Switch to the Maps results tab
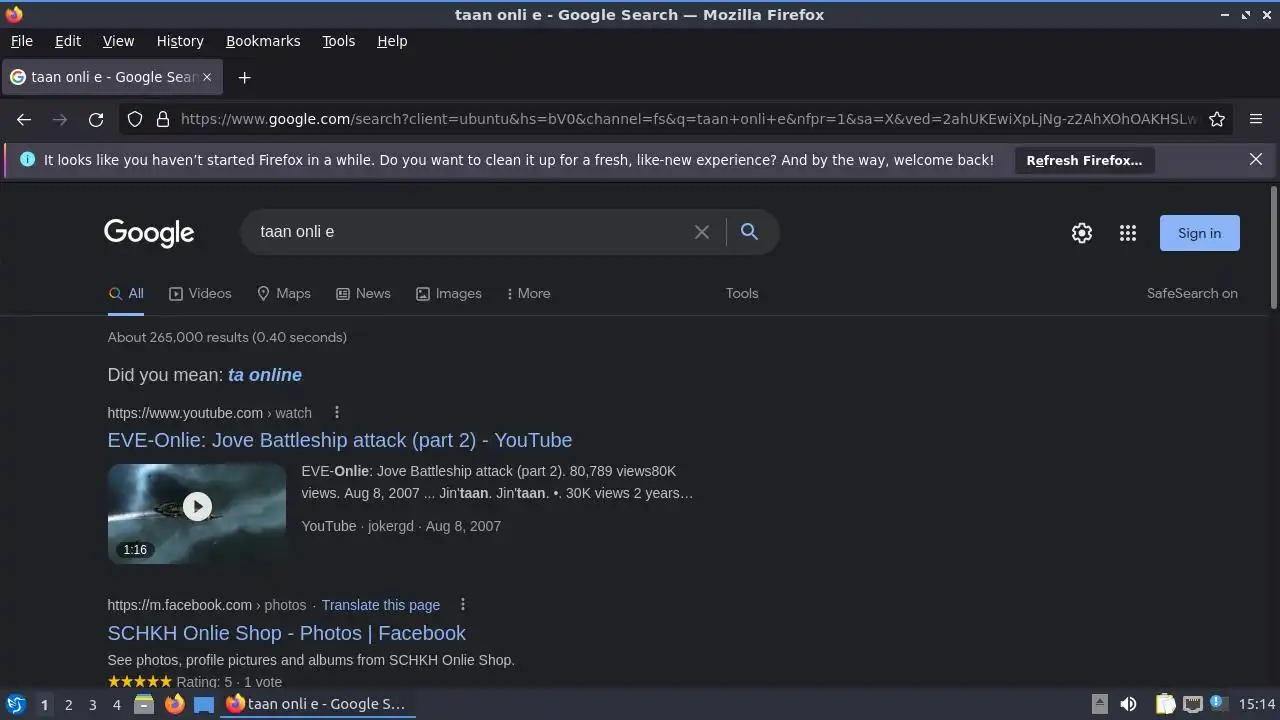This screenshot has height=720, width=1280. click(x=284, y=293)
